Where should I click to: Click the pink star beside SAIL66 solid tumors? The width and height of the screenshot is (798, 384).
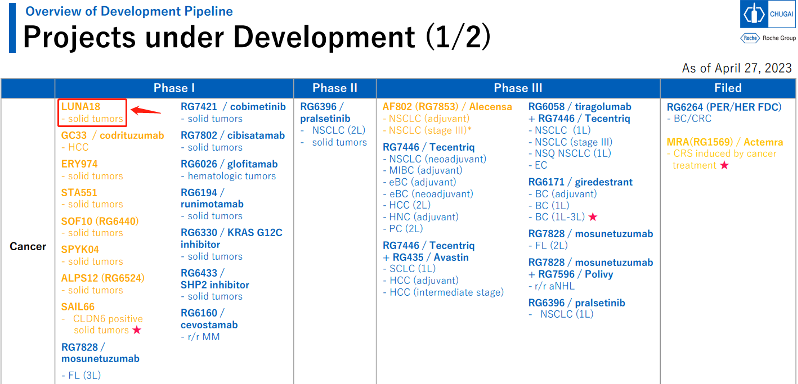pos(136,330)
